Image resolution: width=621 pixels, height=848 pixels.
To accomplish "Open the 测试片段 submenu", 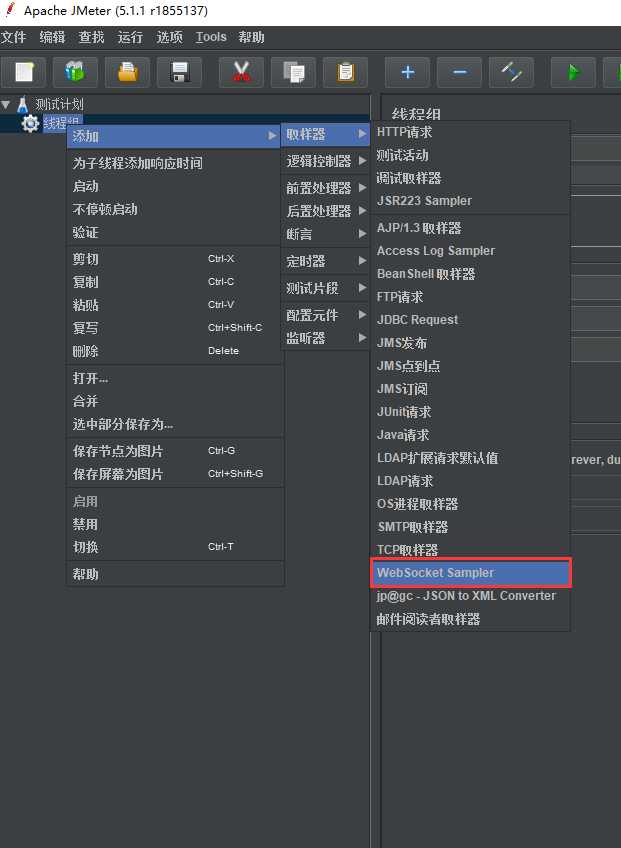I will (x=326, y=288).
